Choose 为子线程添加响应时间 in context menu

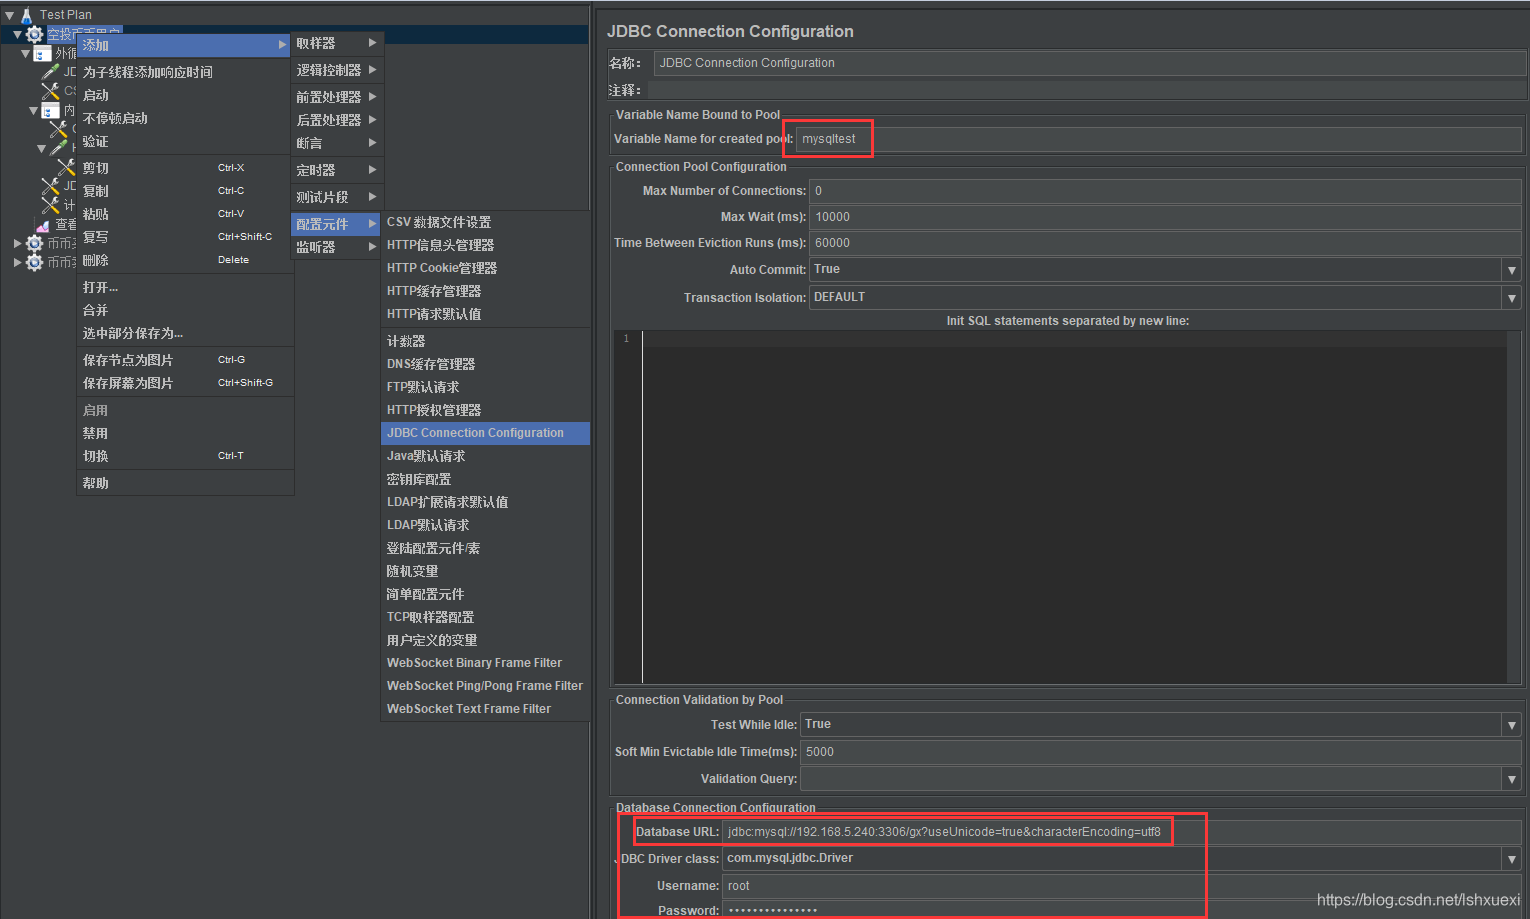(x=184, y=72)
